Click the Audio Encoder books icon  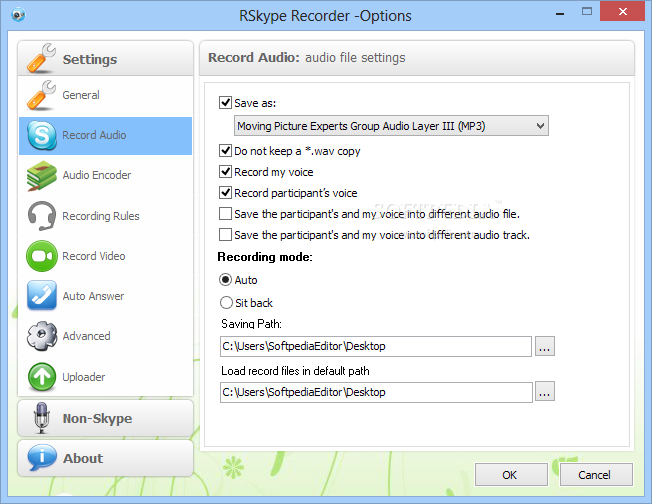pyautogui.click(x=41, y=175)
